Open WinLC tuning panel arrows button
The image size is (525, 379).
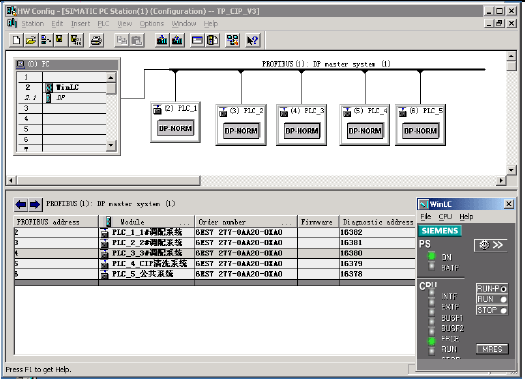click(x=491, y=245)
